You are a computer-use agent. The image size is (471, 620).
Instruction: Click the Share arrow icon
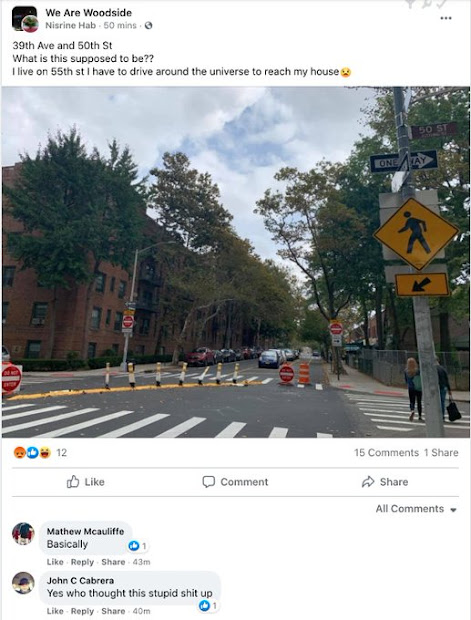click(x=368, y=482)
